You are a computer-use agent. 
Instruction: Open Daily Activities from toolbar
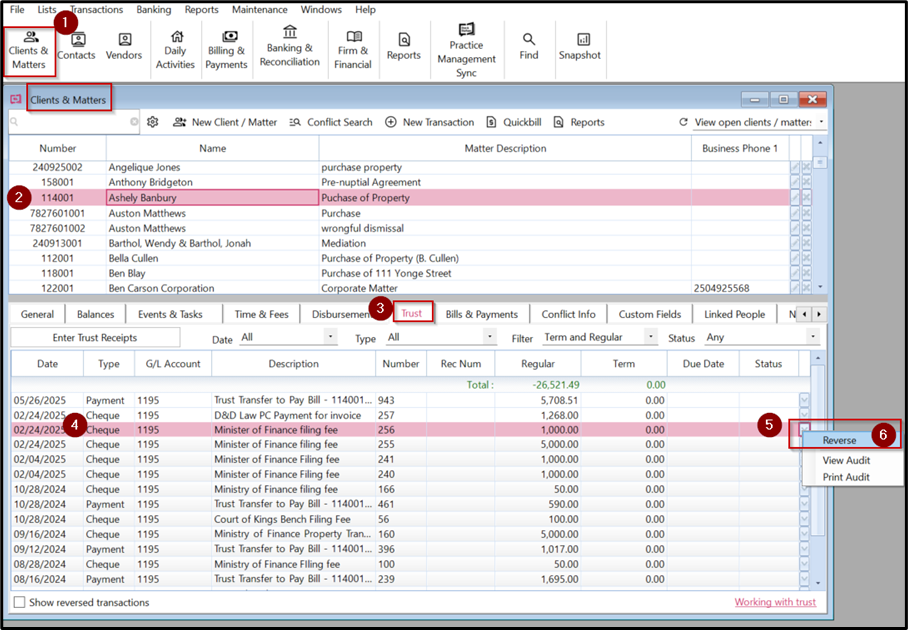pos(175,50)
